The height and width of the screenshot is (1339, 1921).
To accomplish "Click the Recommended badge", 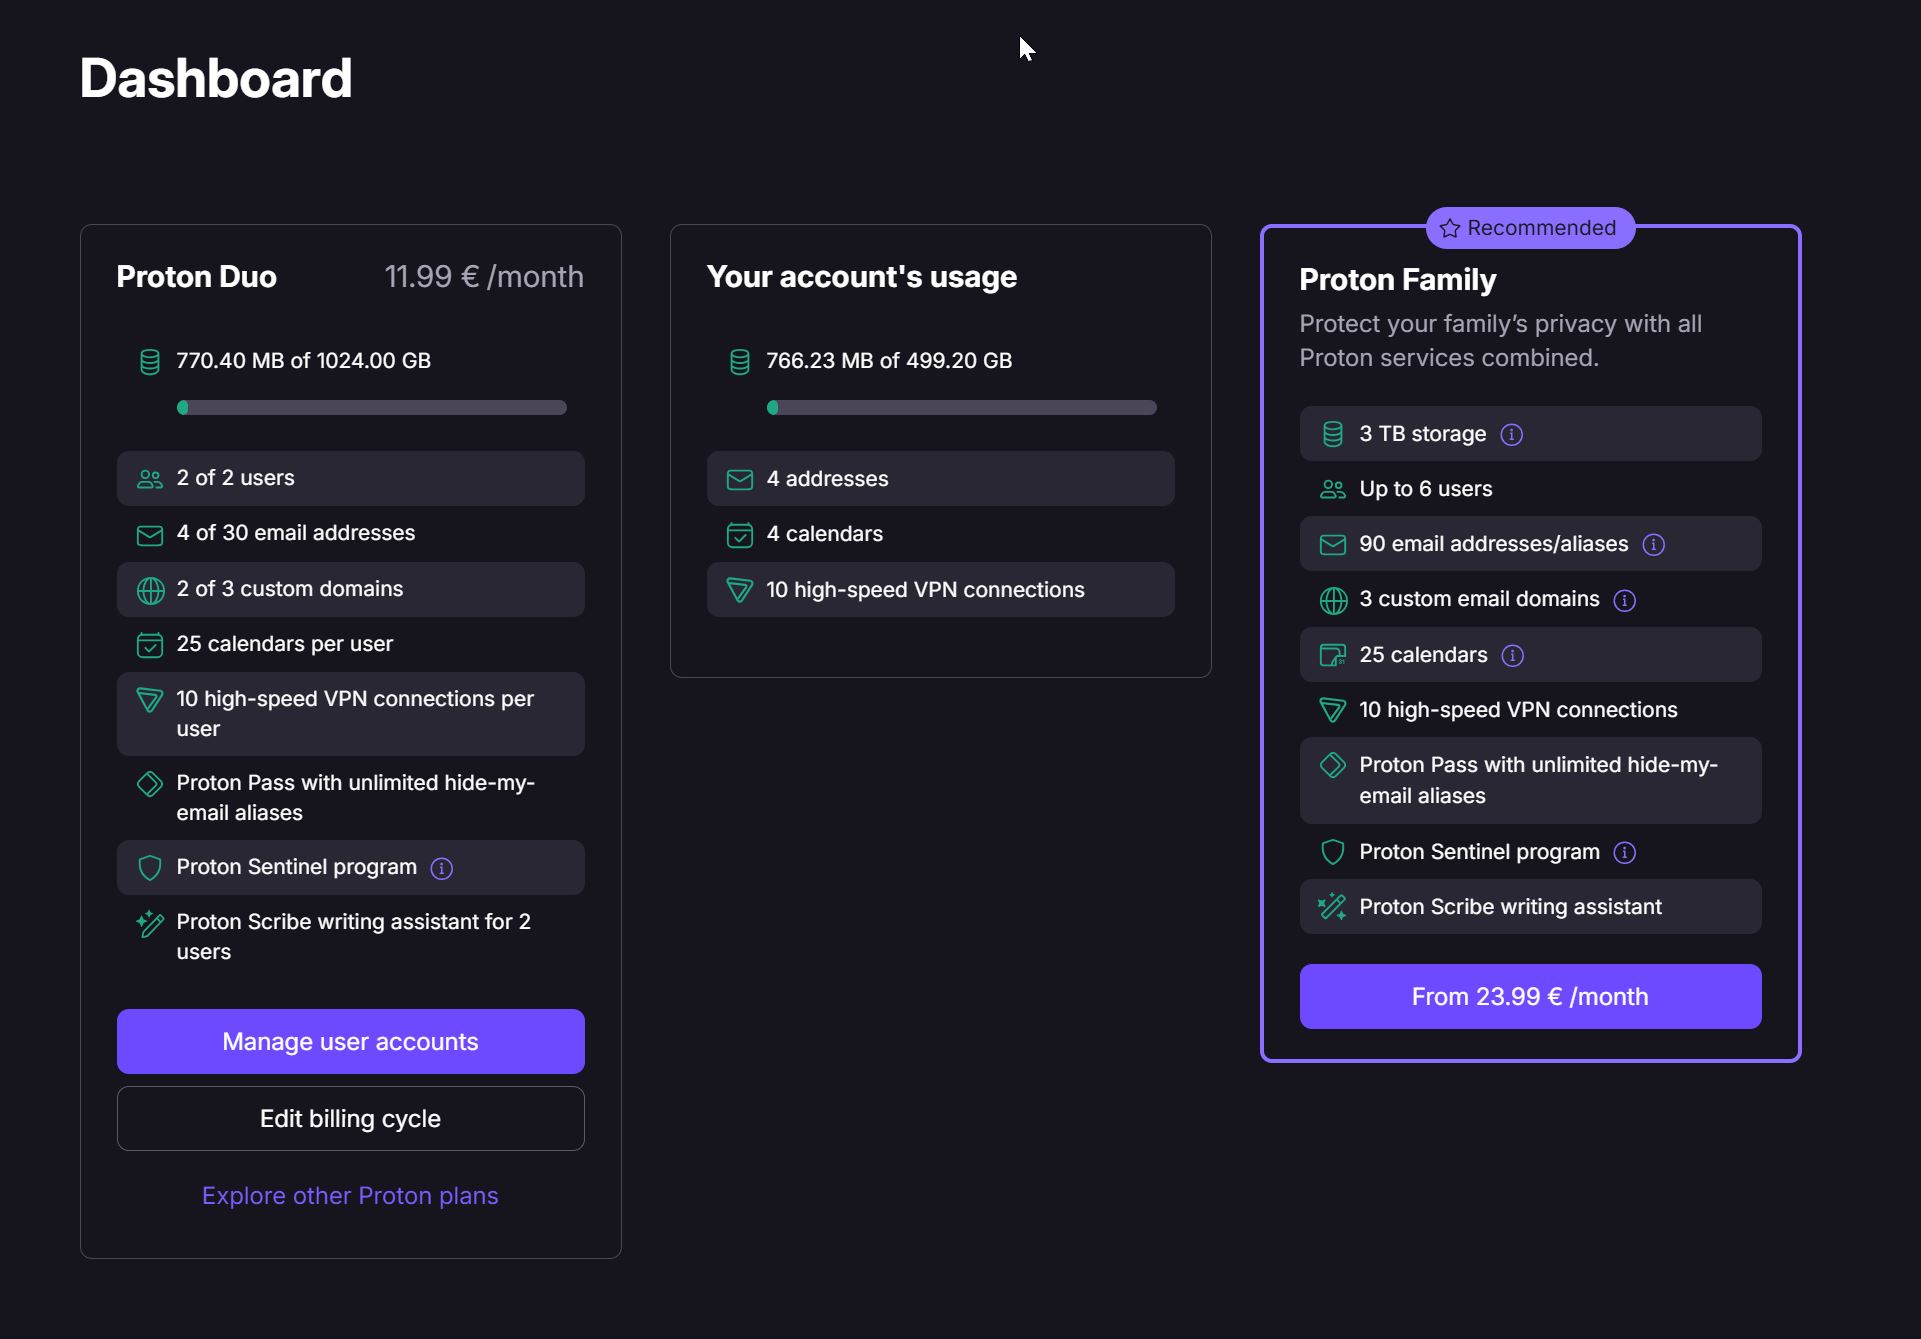I will (1530, 228).
